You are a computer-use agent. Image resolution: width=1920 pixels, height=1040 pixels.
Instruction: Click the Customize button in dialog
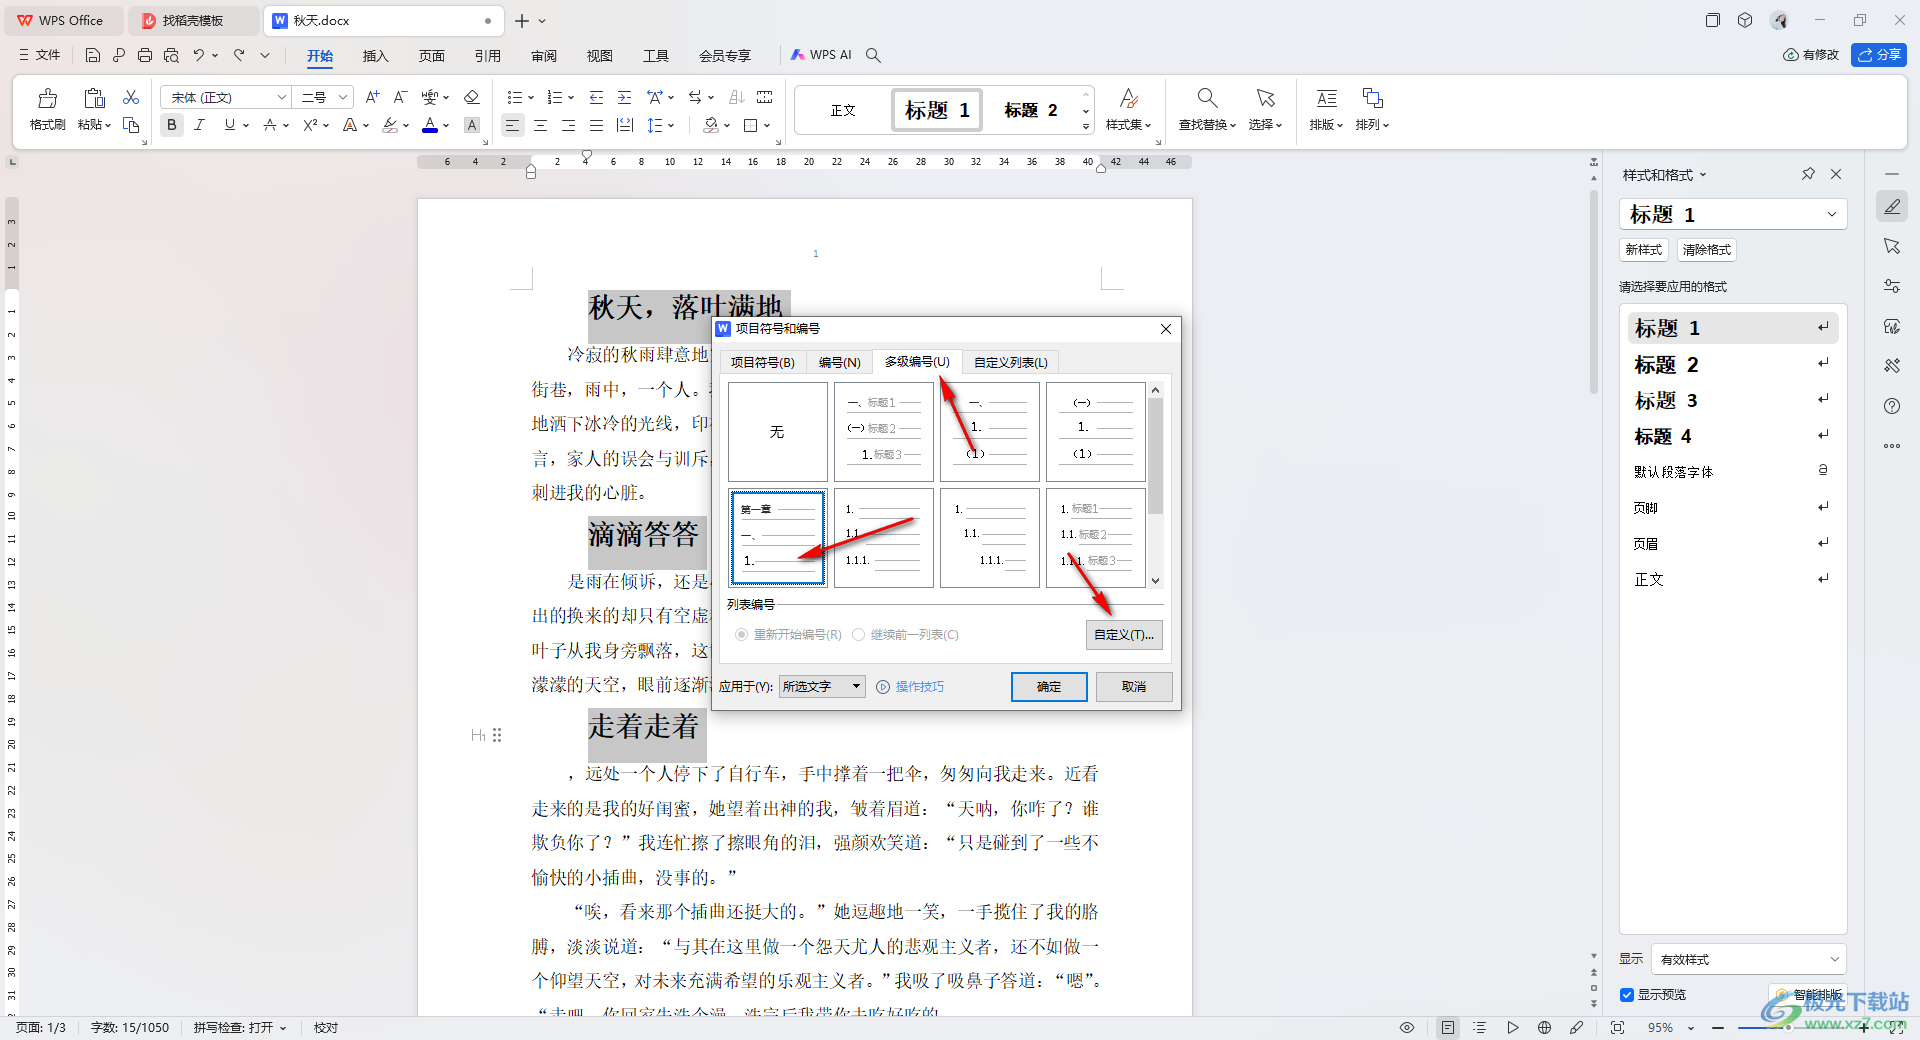pyautogui.click(x=1124, y=635)
